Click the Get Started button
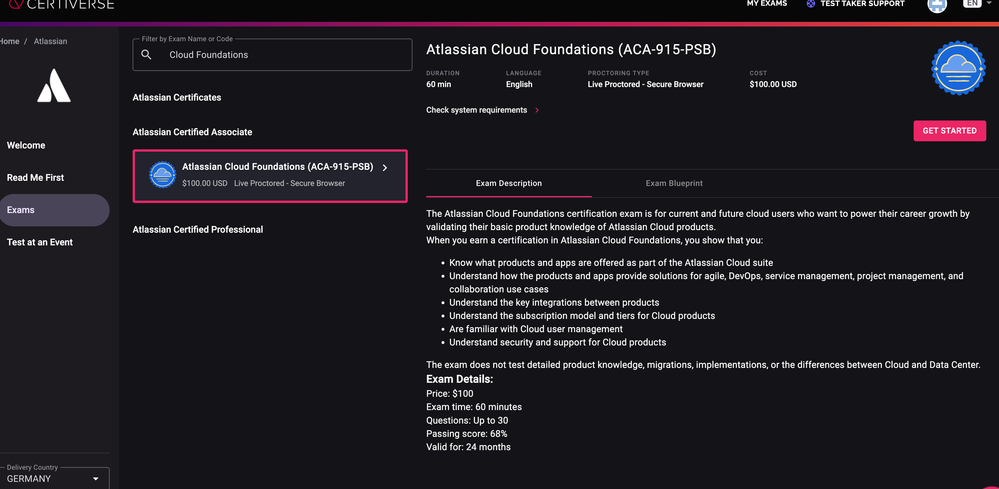999x489 pixels. [949, 131]
